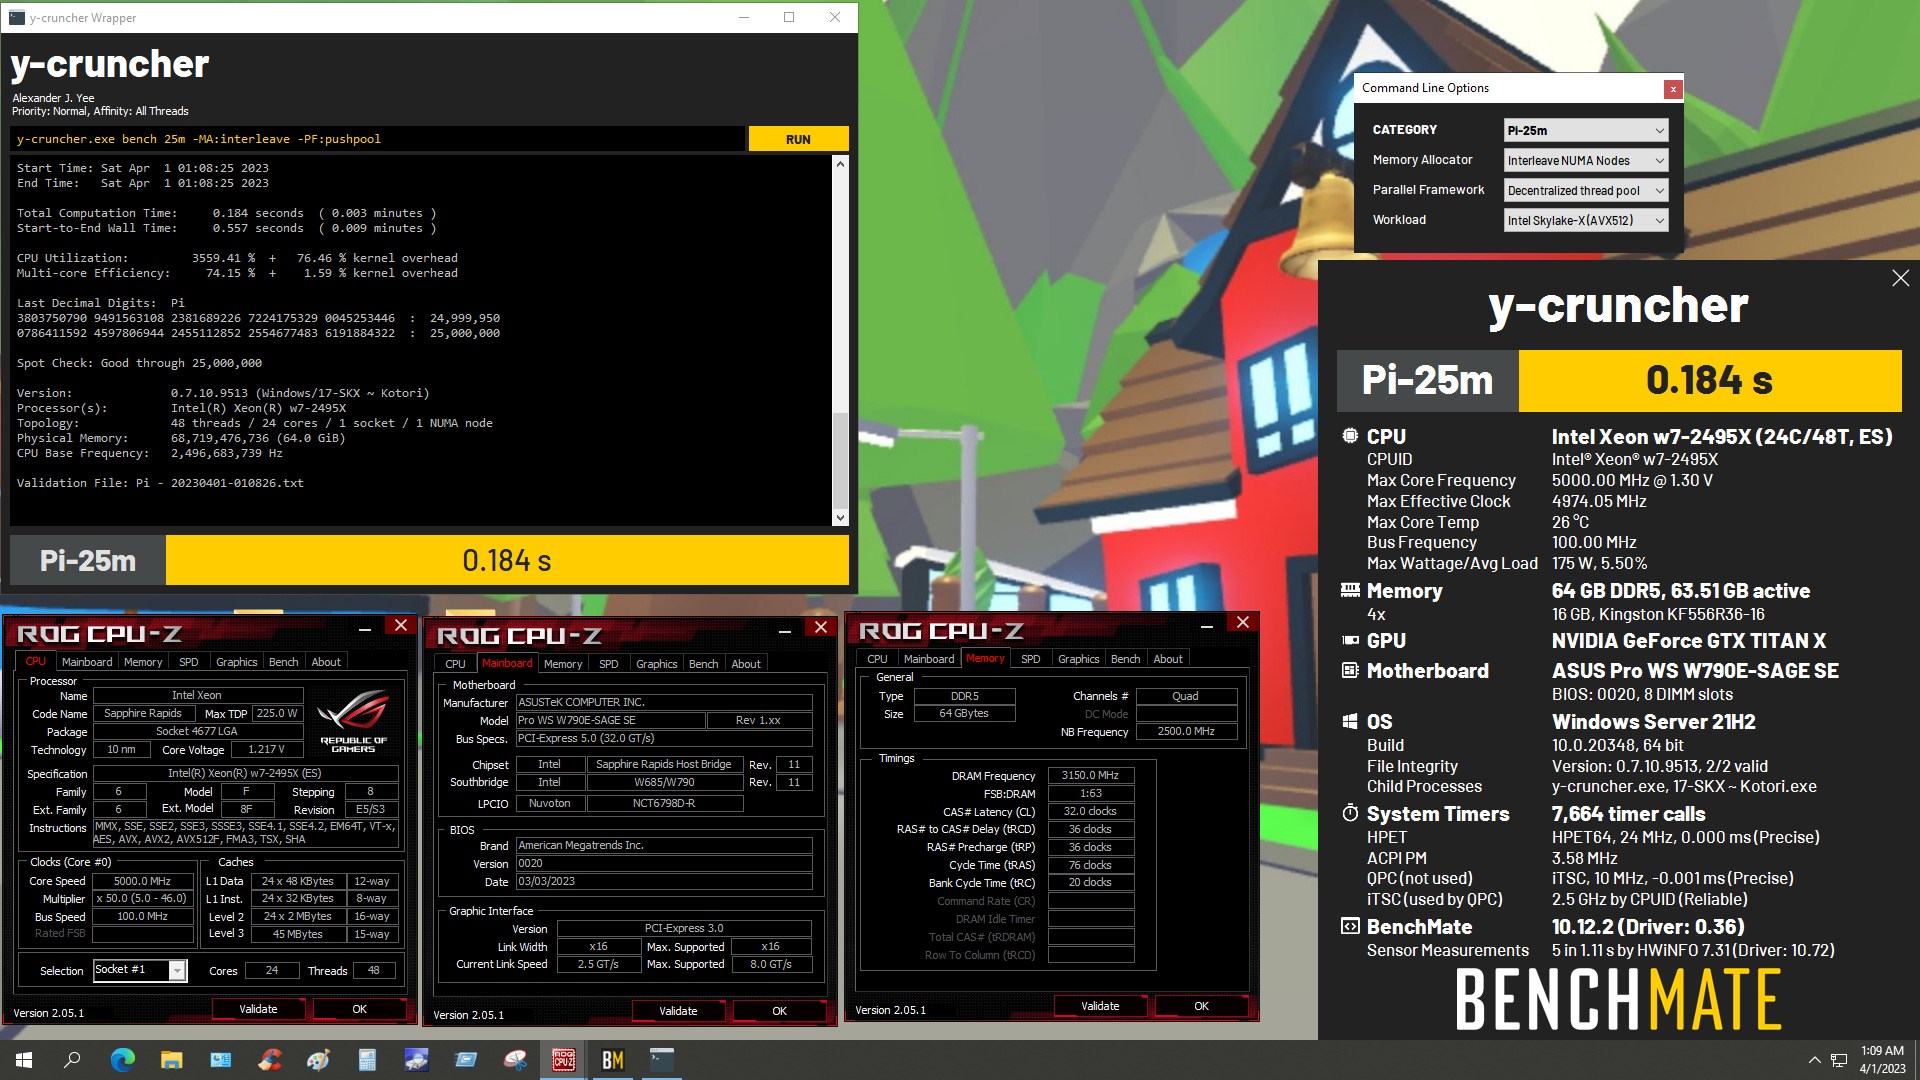Click DRAM Frequency value 3150.0 MHz
Image resolution: width=1920 pixels, height=1080 pixels.
tap(1090, 775)
